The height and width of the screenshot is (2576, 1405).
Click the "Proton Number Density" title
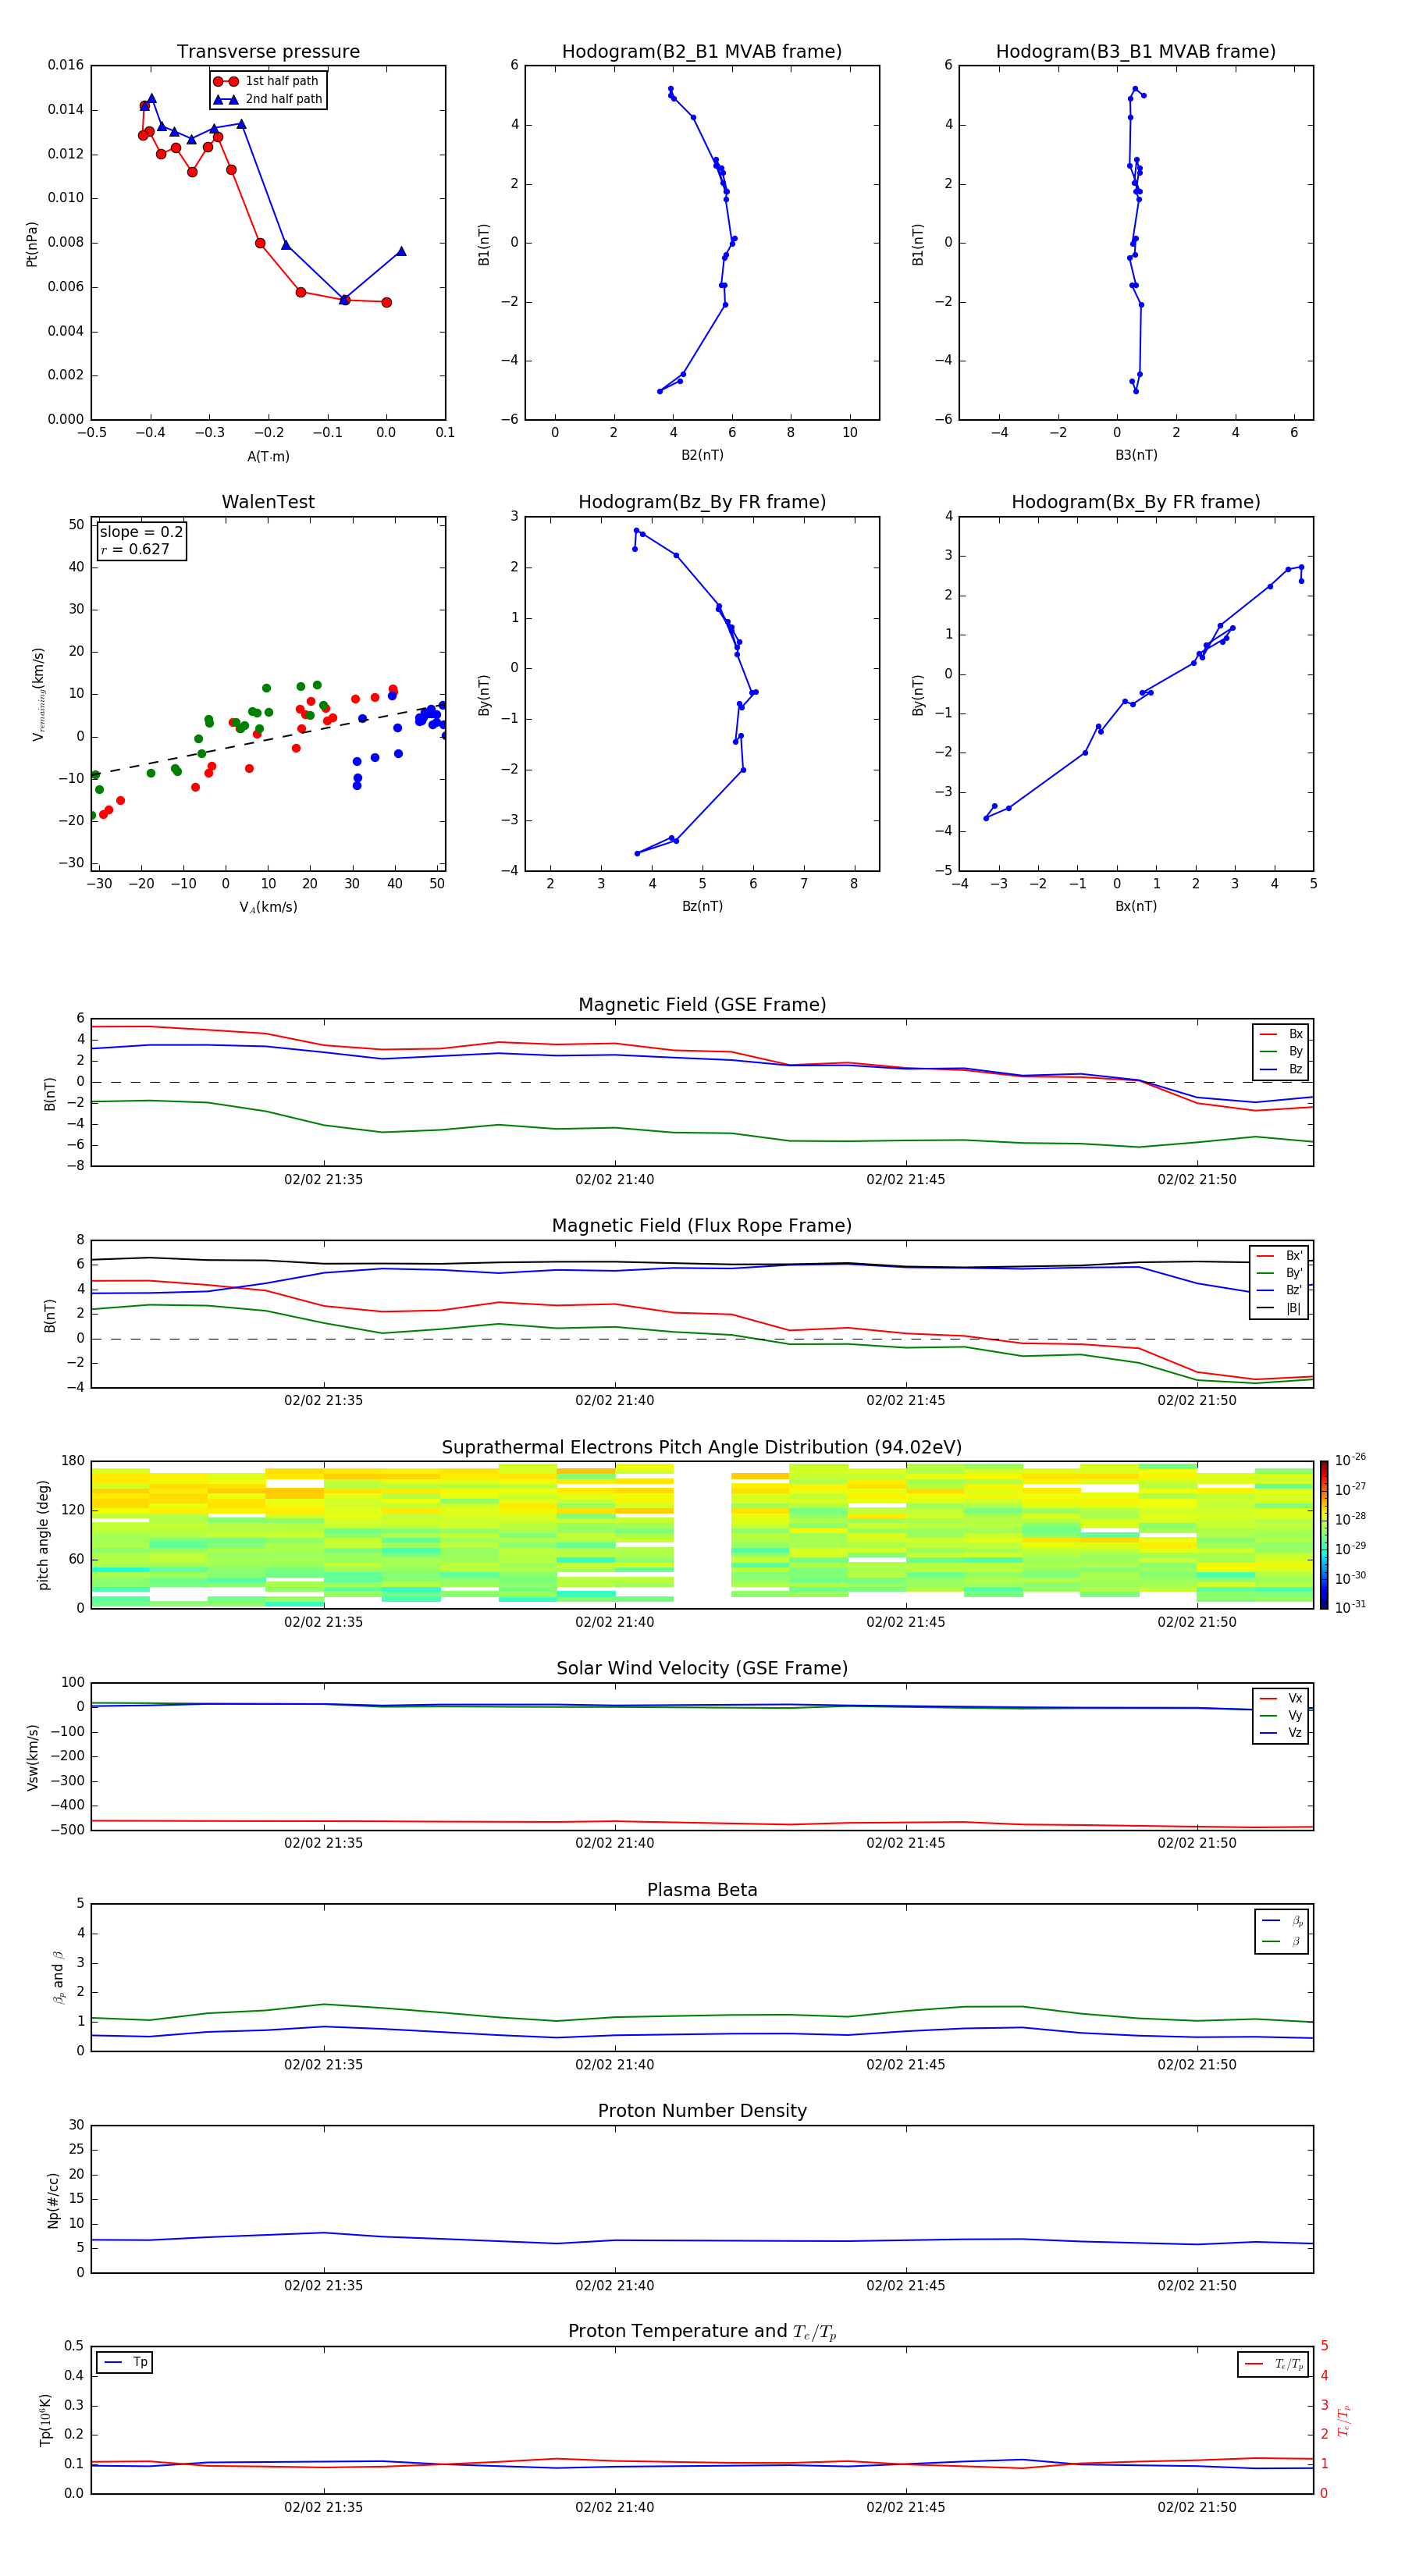point(702,2112)
